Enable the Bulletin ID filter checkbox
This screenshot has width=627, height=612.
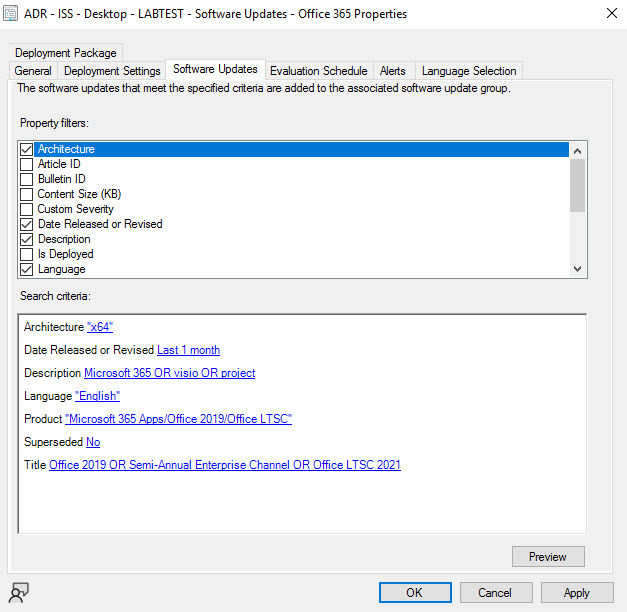coord(26,179)
